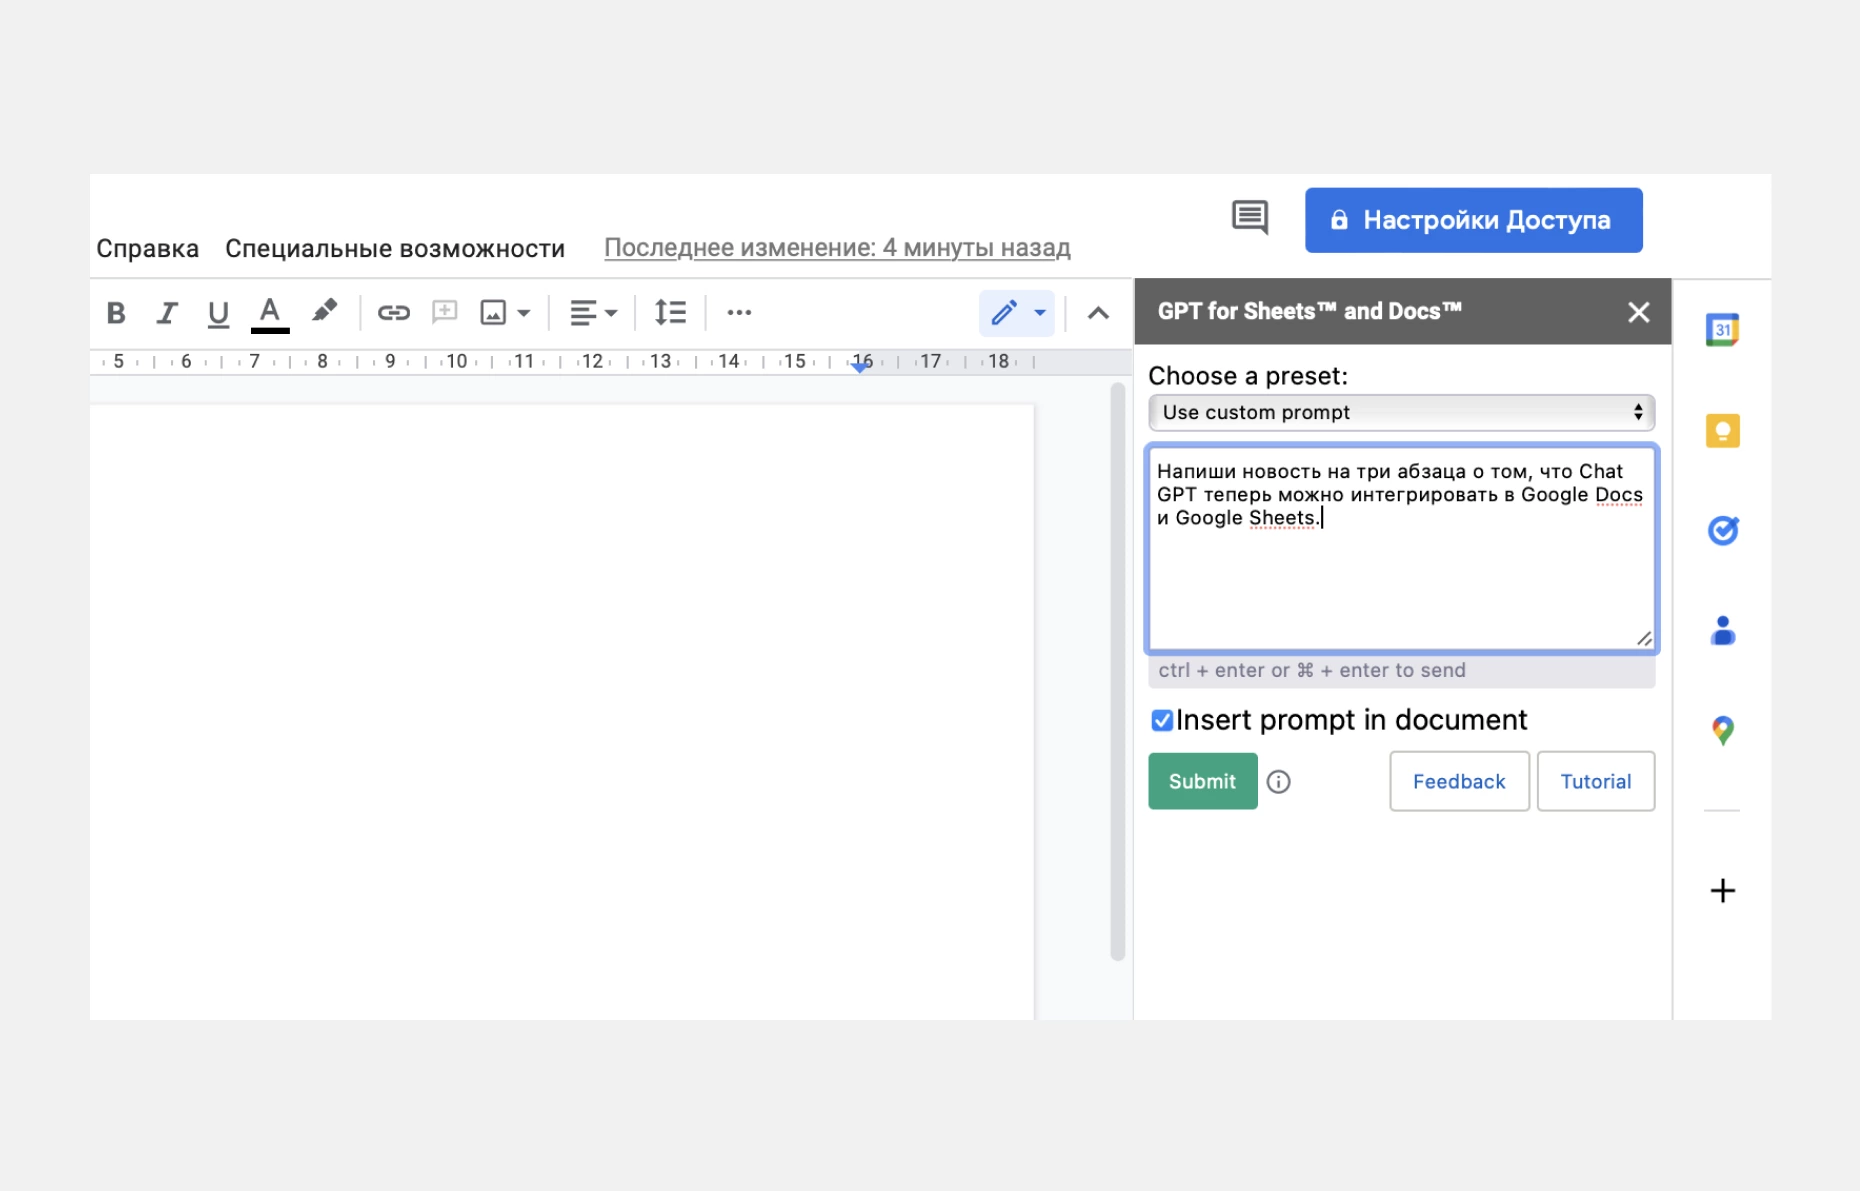This screenshot has width=1860, height=1191.
Task: Open comment history icon
Action: [x=1250, y=217]
